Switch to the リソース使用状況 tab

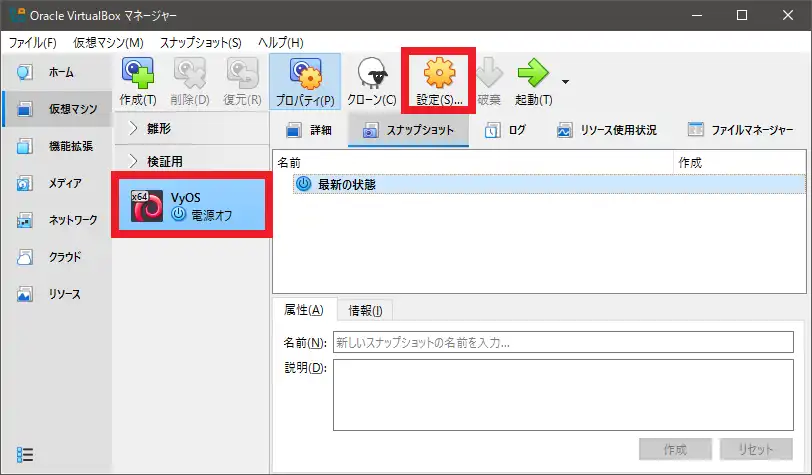[607, 130]
